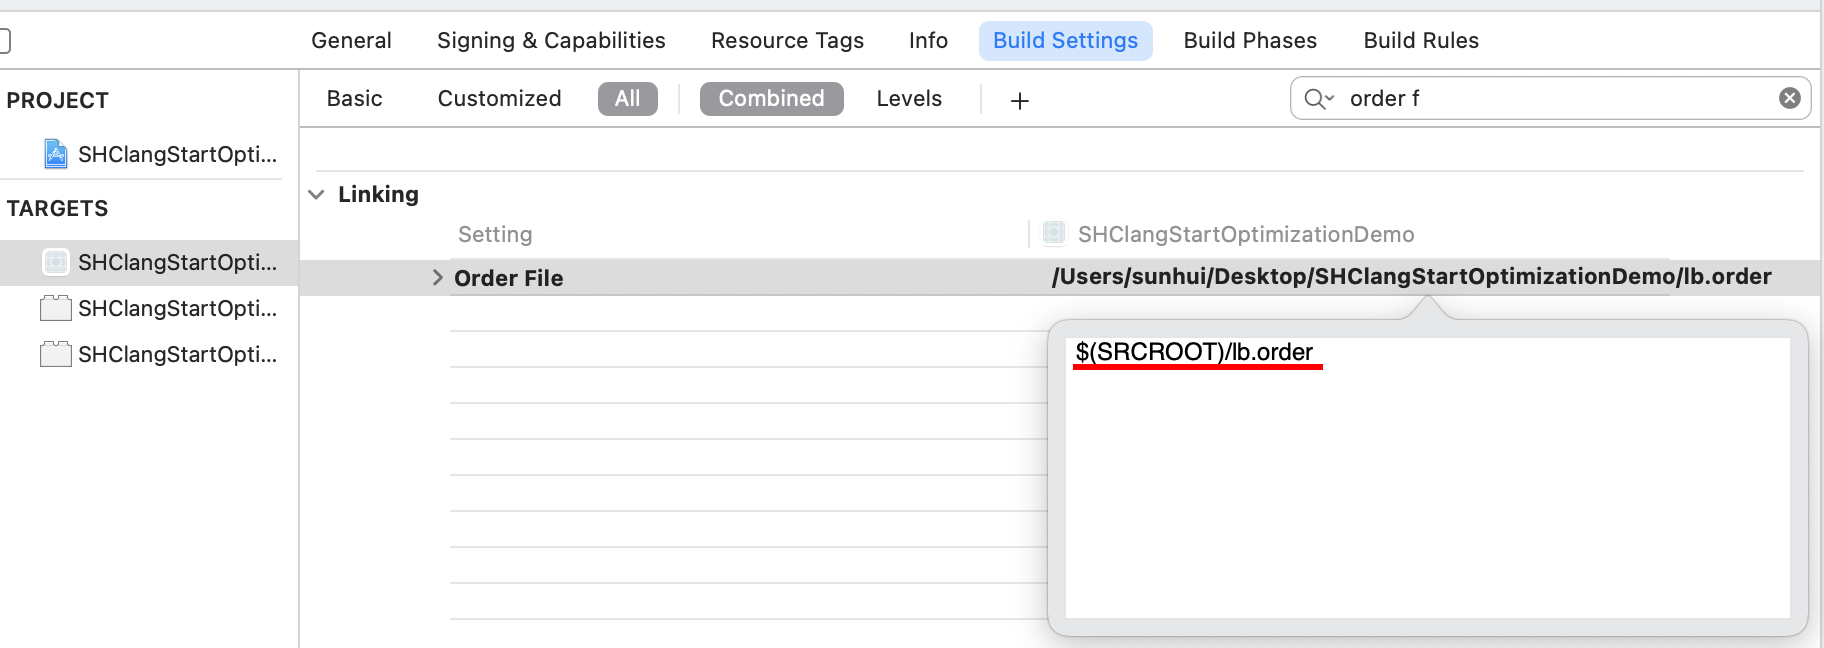This screenshot has height=648, width=1824.
Task: Click the target icon in the column header
Action: (1053, 234)
